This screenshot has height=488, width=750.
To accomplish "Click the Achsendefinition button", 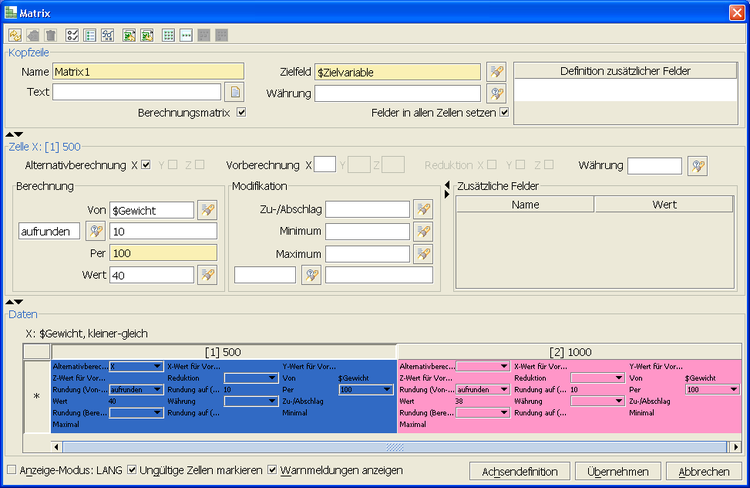I will pos(519,471).
